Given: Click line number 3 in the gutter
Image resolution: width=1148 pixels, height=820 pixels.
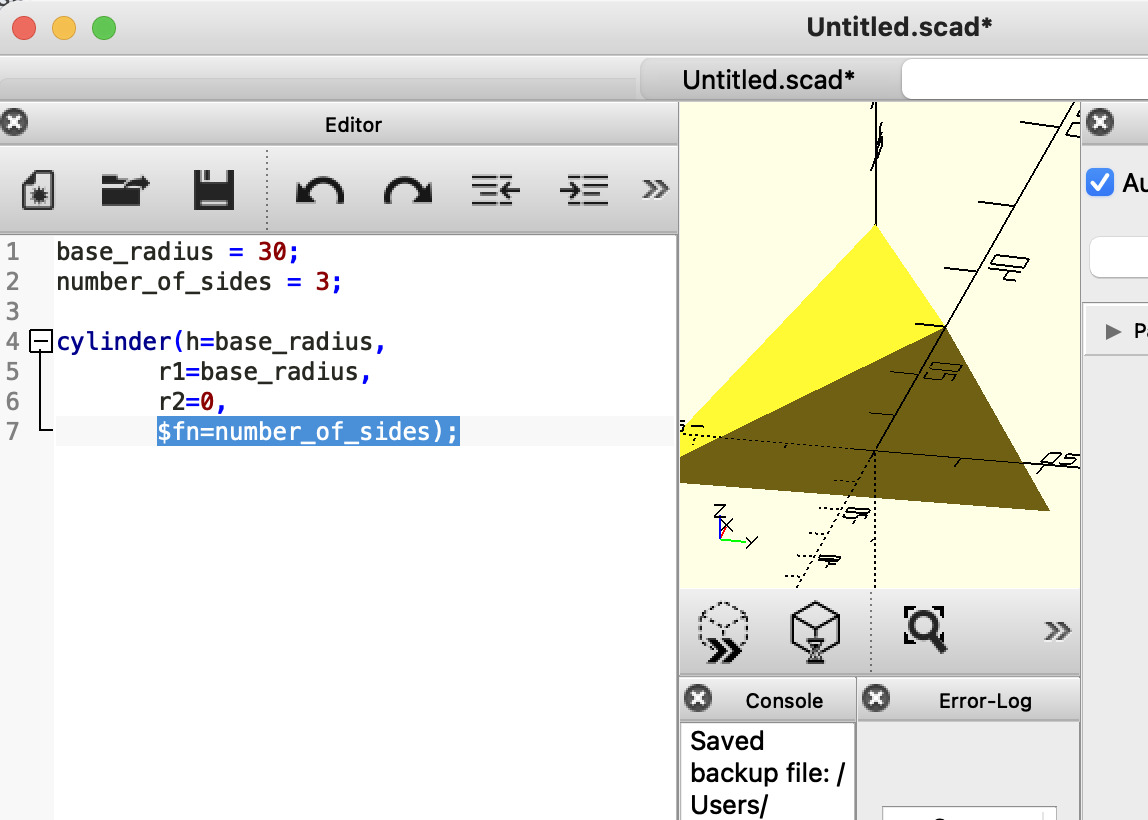Looking at the screenshot, I should [x=12, y=312].
